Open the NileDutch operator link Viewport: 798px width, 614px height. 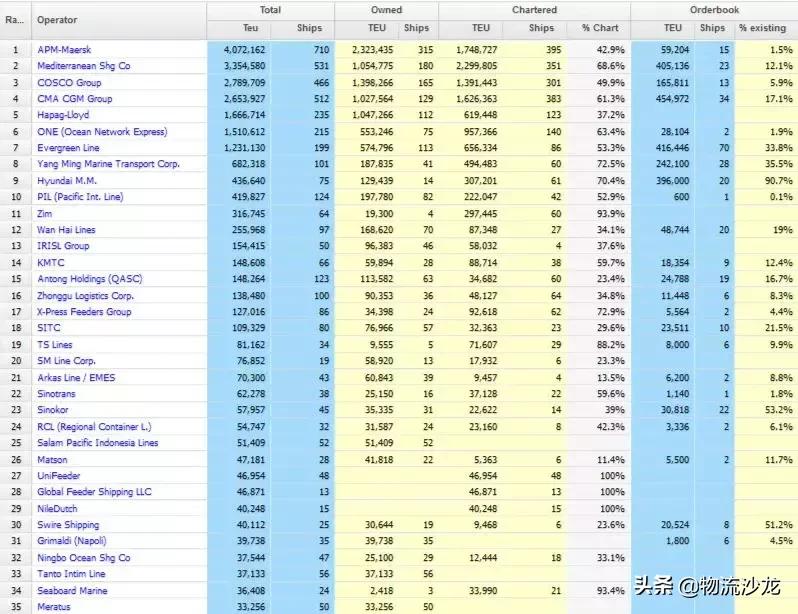point(58,509)
